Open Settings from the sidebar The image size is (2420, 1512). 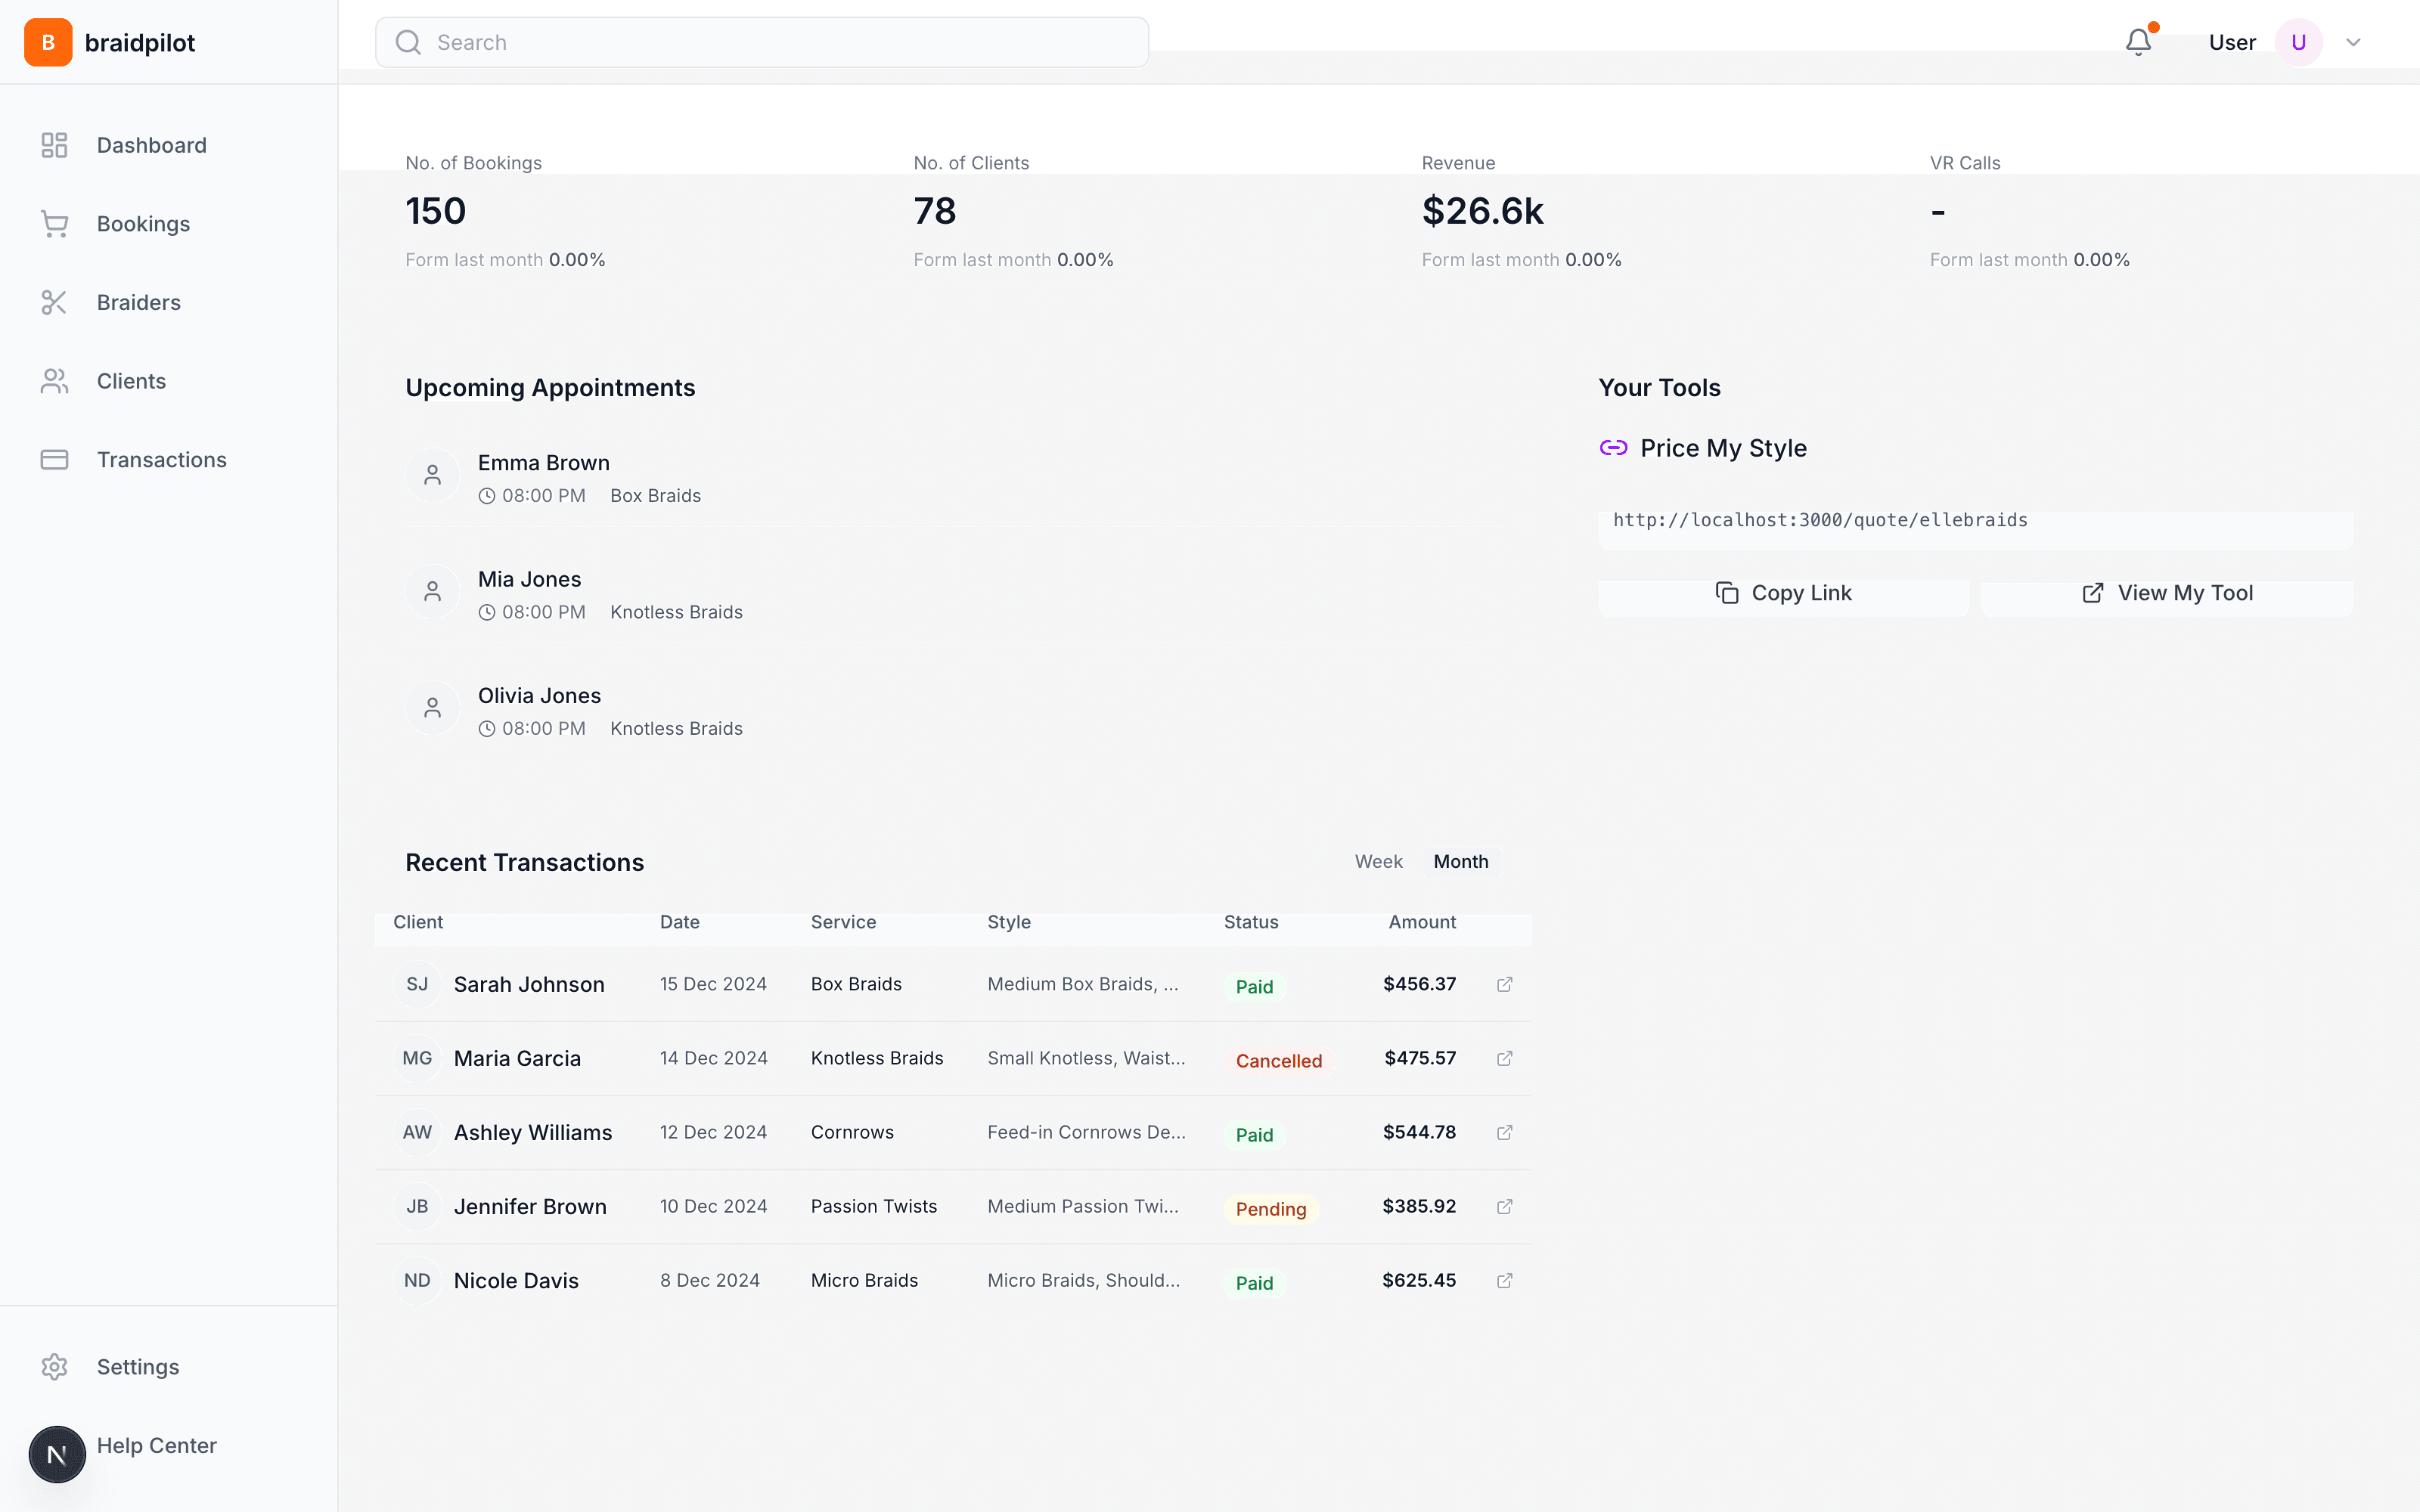pos(138,1366)
